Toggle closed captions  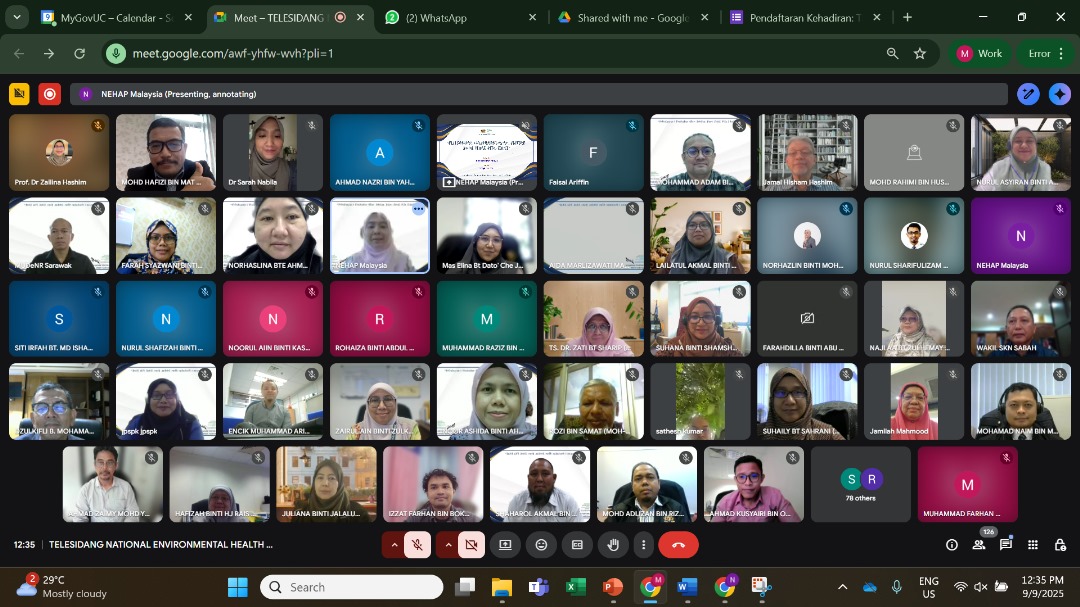[577, 545]
